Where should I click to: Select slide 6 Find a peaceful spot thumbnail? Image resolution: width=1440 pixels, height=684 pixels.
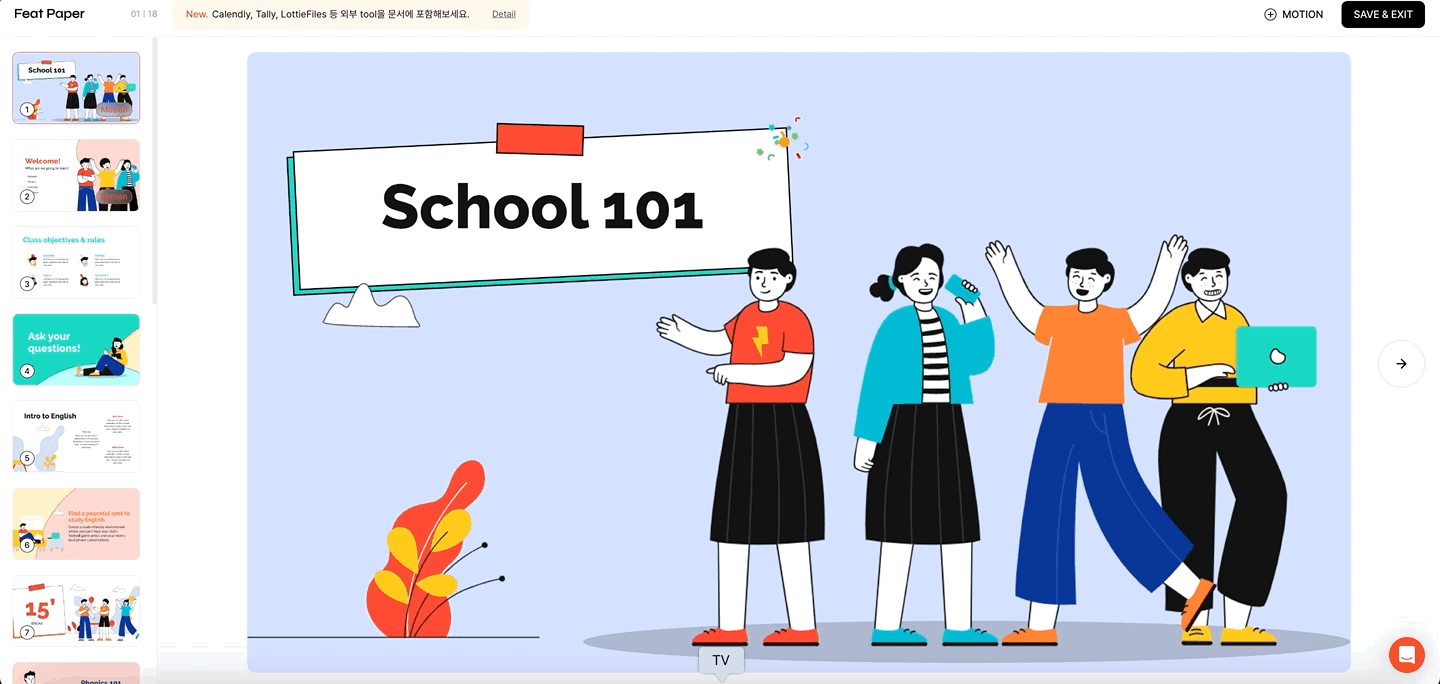76,524
